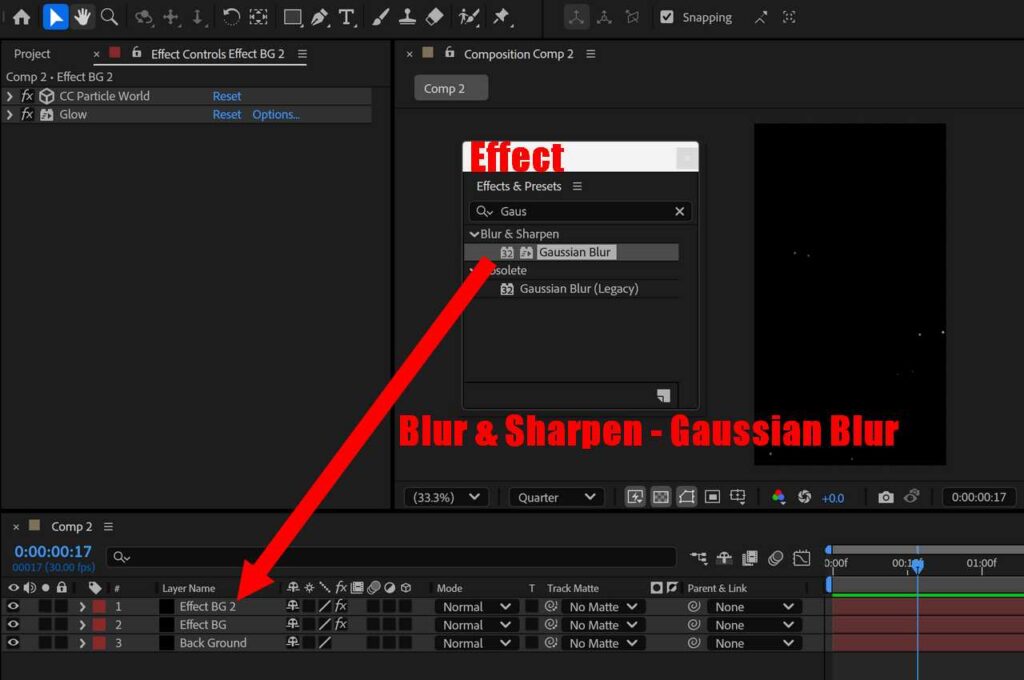Image resolution: width=1024 pixels, height=680 pixels.
Task: Expand the Glow effect properties
Action: pos(9,114)
